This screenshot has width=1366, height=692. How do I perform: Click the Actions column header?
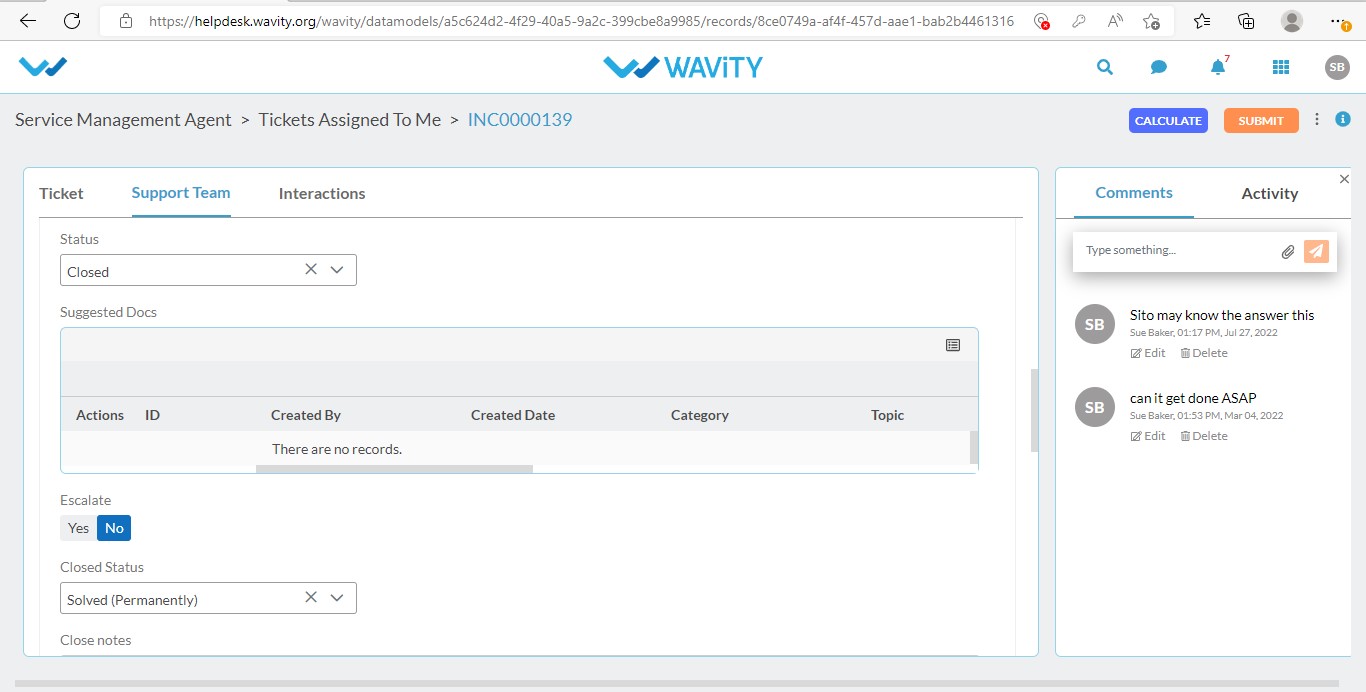coord(100,415)
